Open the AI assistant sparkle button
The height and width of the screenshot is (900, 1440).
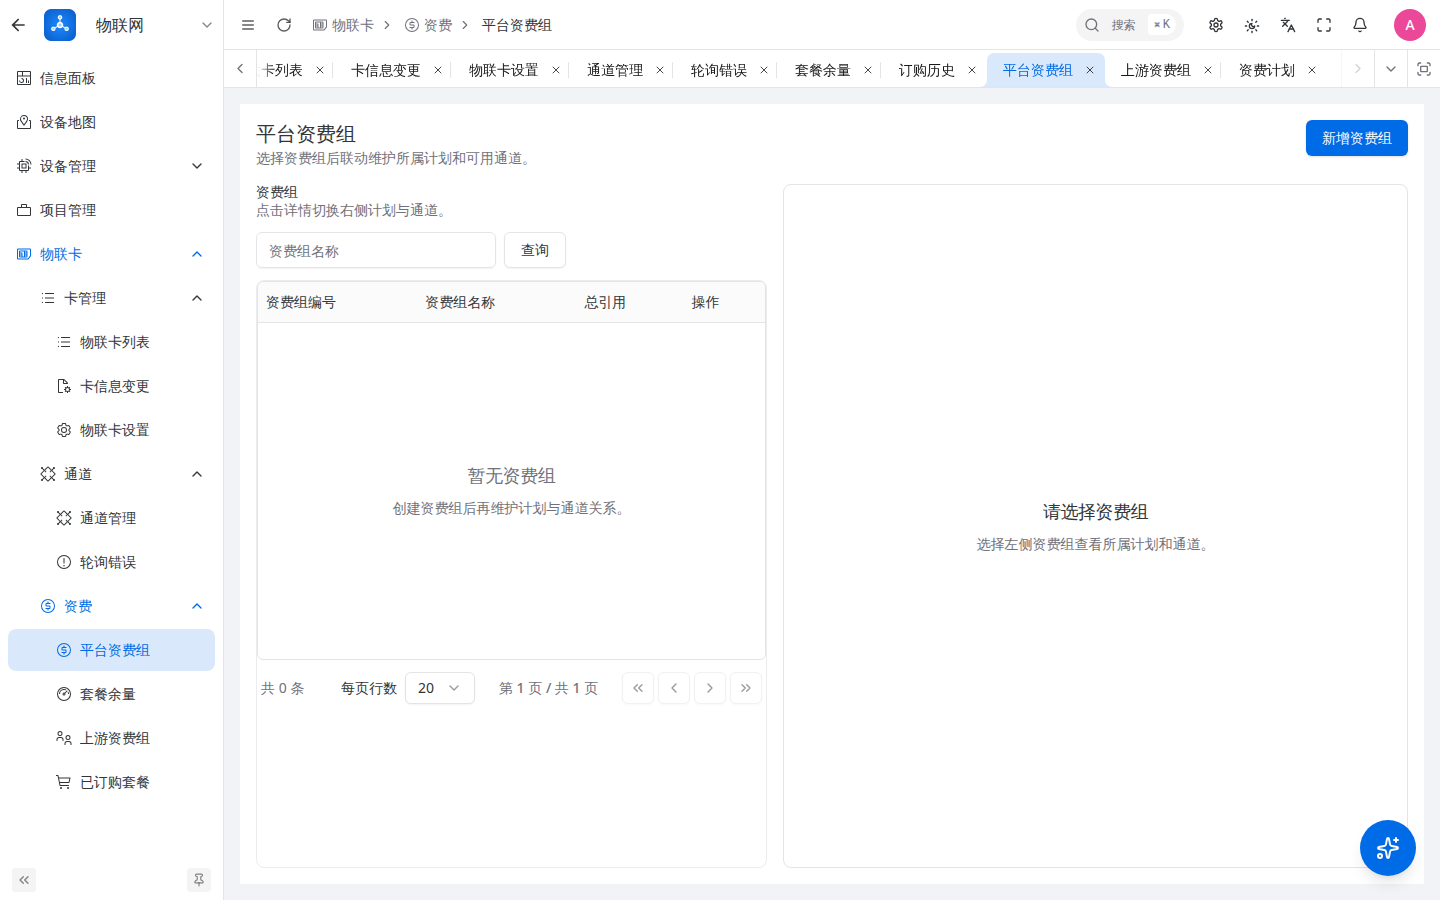click(1388, 848)
